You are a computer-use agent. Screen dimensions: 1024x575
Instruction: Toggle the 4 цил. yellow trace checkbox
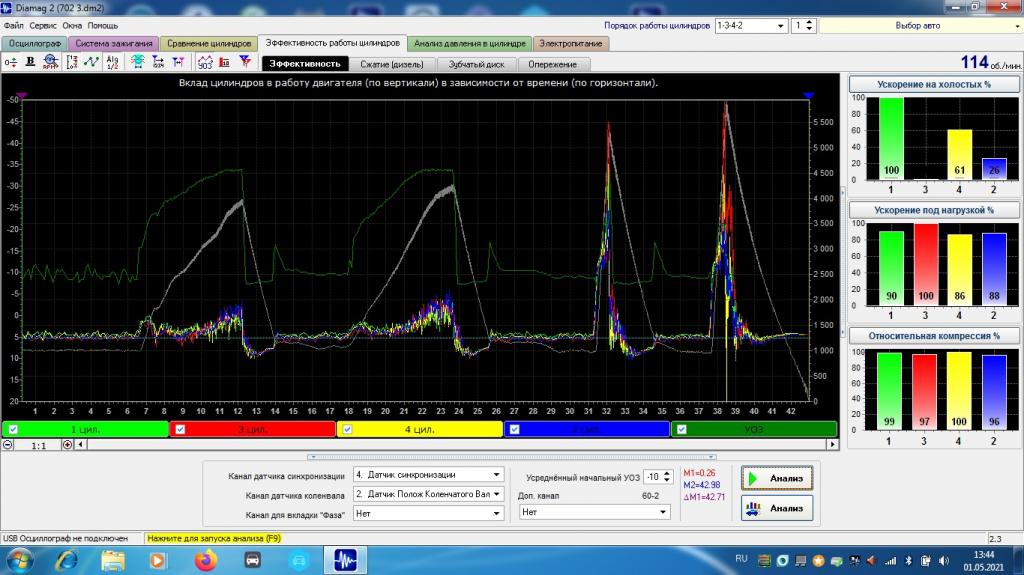click(x=347, y=429)
